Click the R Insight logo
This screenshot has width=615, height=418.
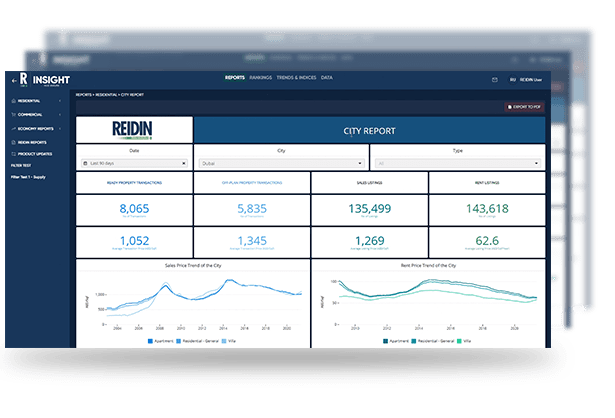[x=45, y=80]
